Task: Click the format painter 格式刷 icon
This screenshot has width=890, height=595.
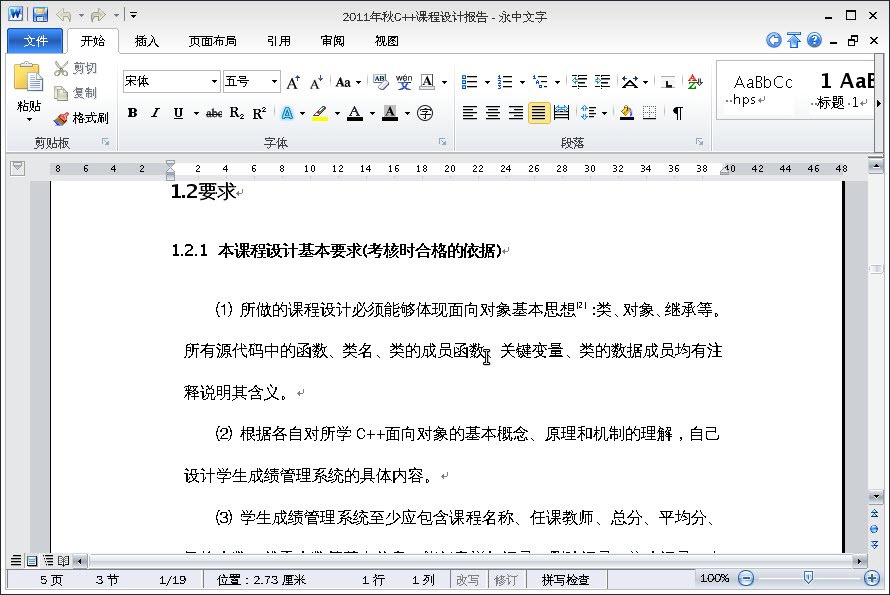Action: pyautogui.click(x=62, y=118)
